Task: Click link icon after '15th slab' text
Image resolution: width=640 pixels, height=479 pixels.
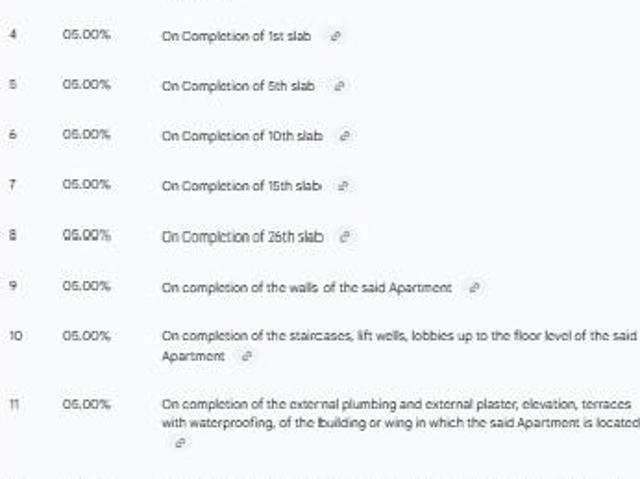Action: (344, 186)
